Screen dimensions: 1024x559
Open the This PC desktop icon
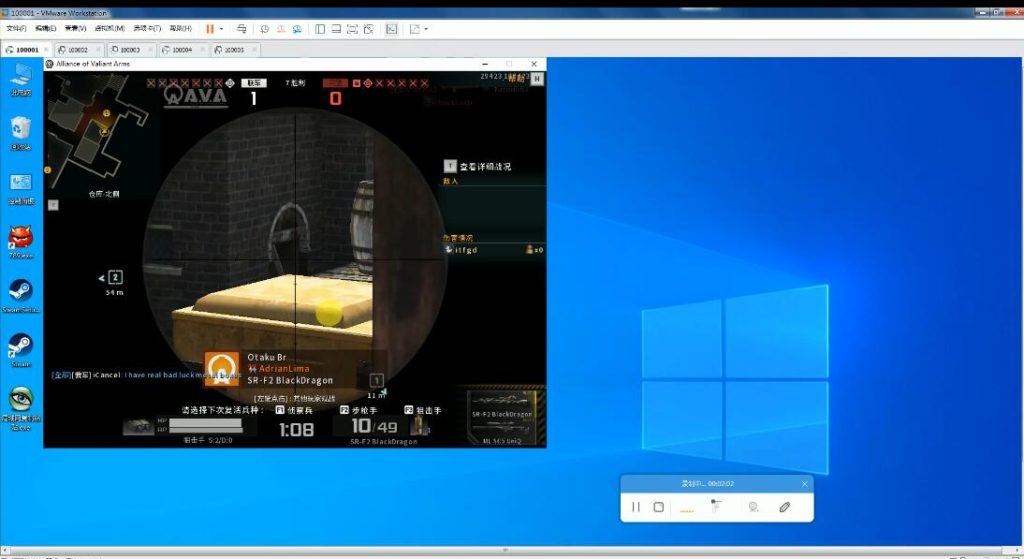[x=21, y=80]
